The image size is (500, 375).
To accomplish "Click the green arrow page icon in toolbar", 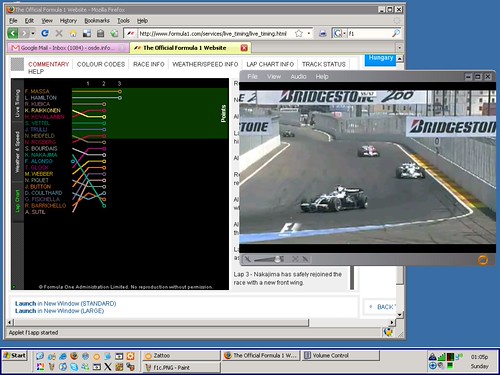I will click(x=114, y=33).
